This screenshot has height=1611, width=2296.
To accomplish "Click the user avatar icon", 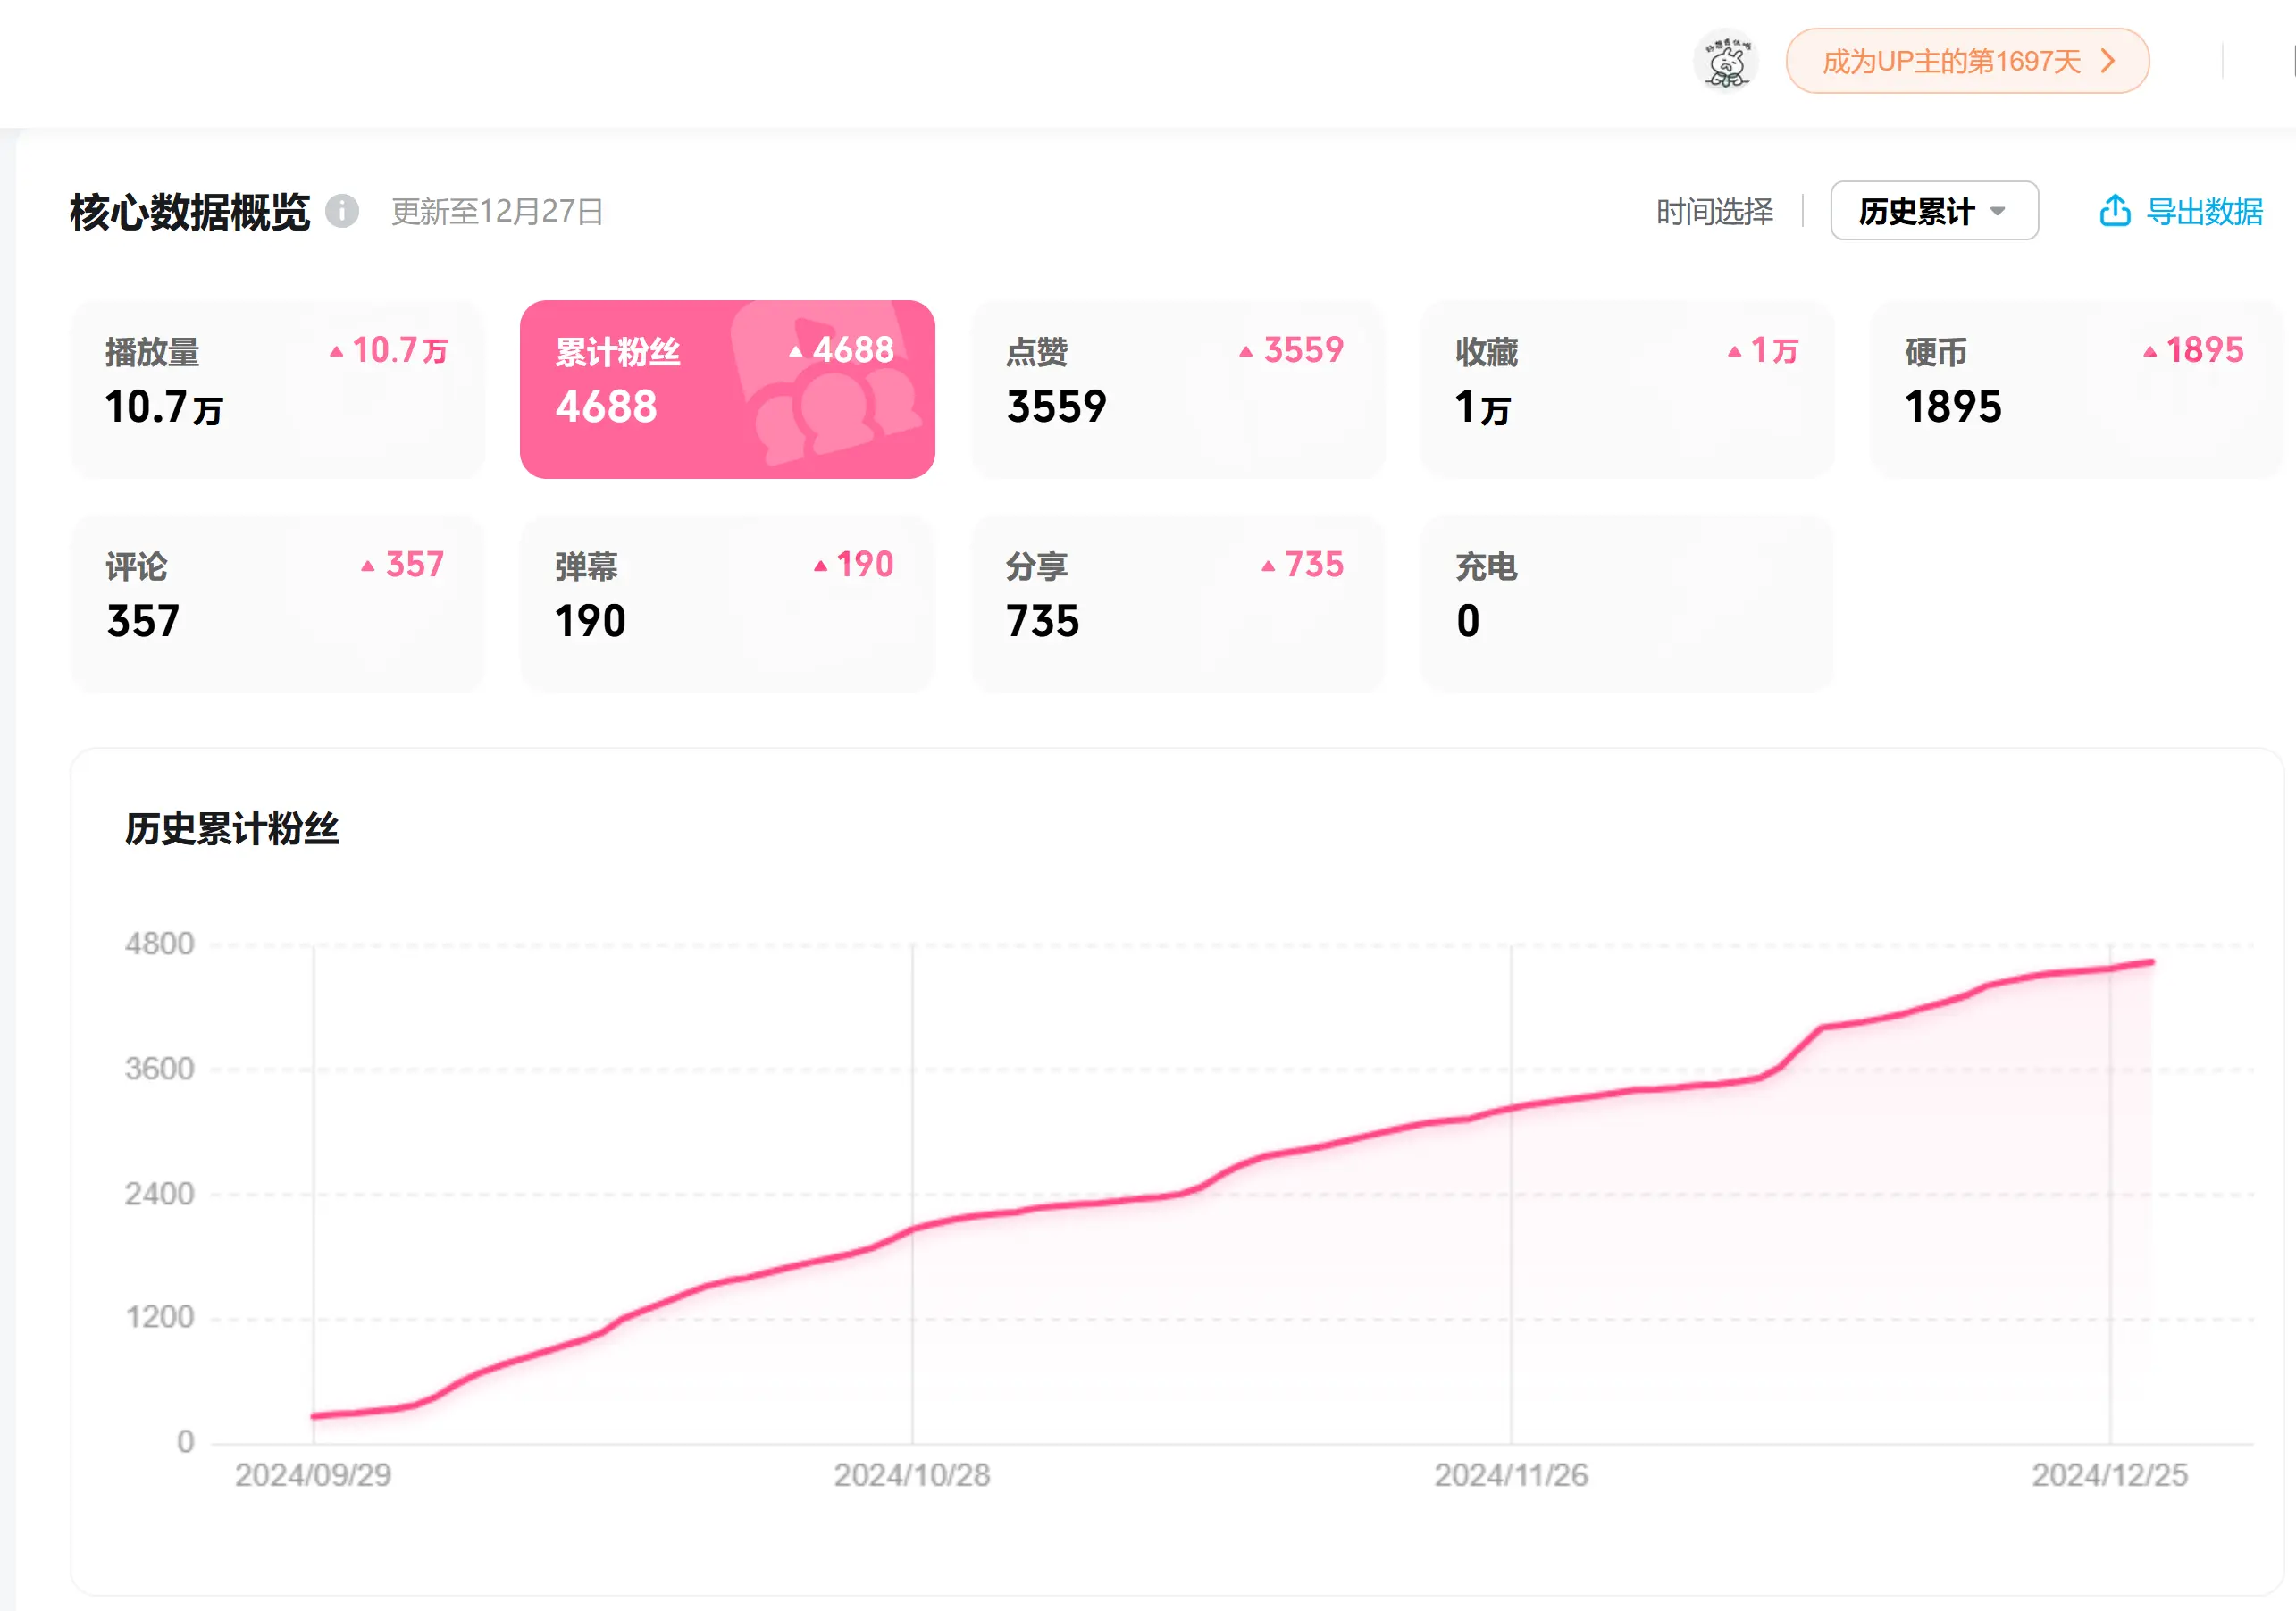I will point(1727,62).
